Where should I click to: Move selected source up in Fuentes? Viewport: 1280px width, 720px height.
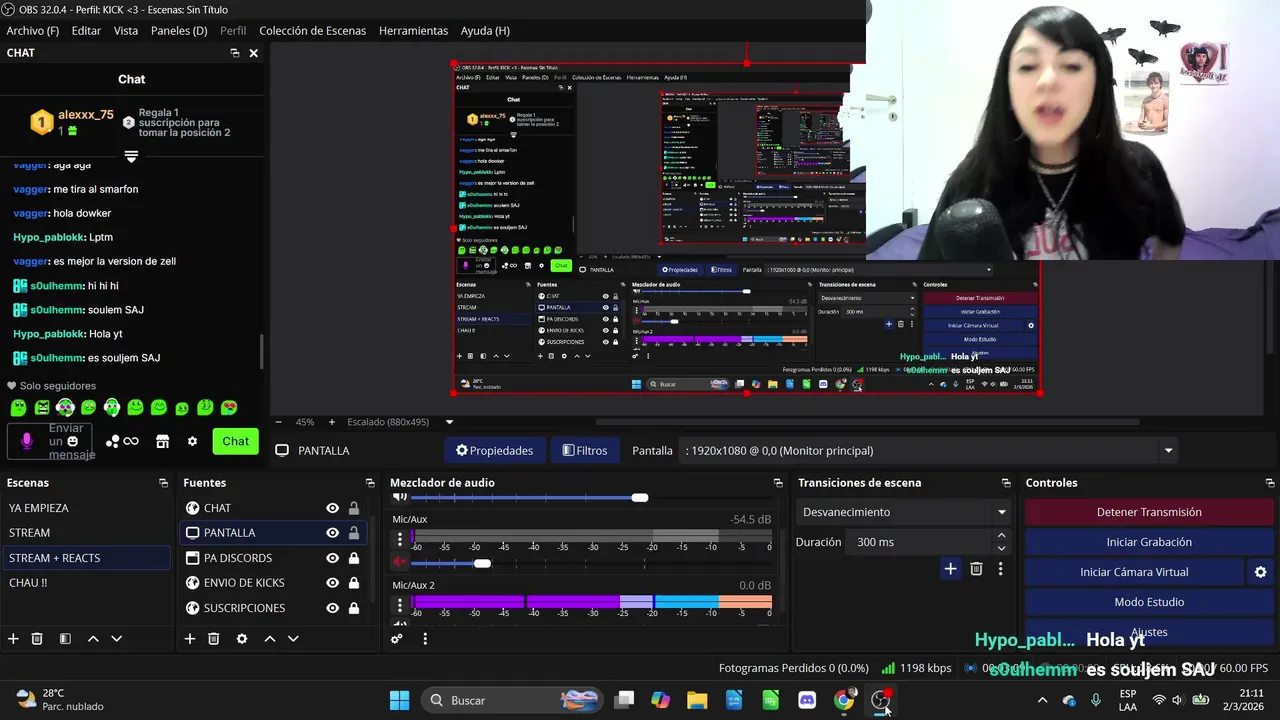[x=269, y=639]
